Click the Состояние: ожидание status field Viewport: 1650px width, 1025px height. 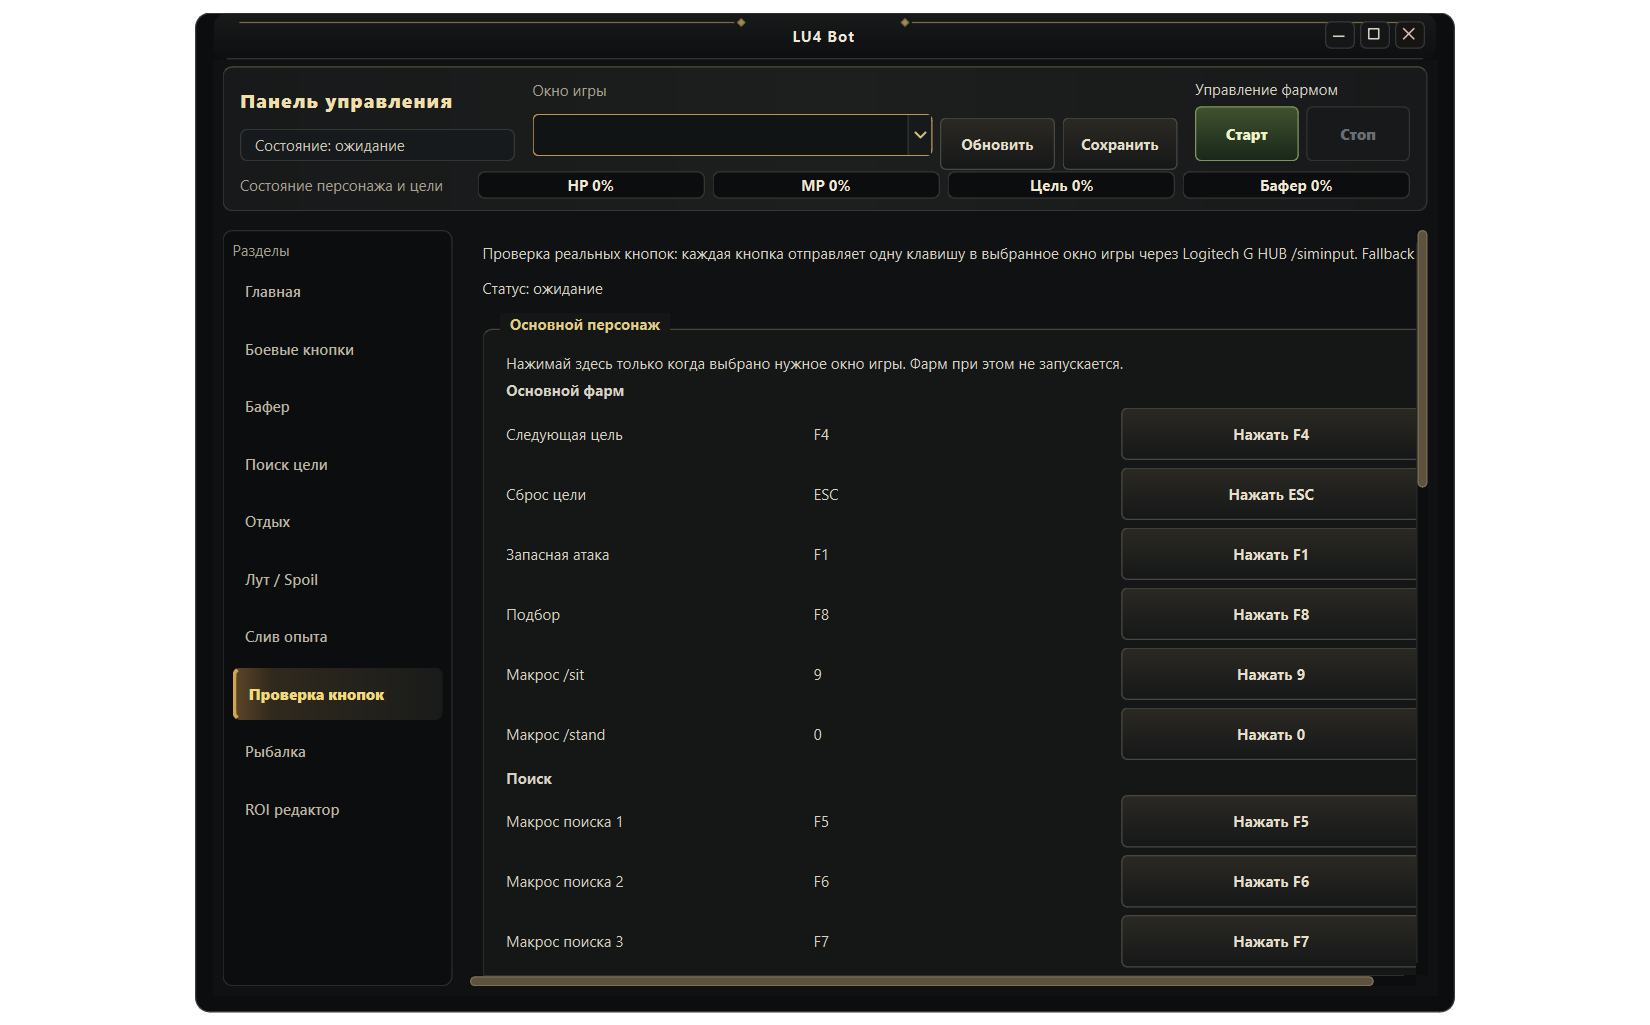click(x=377, y=145)
